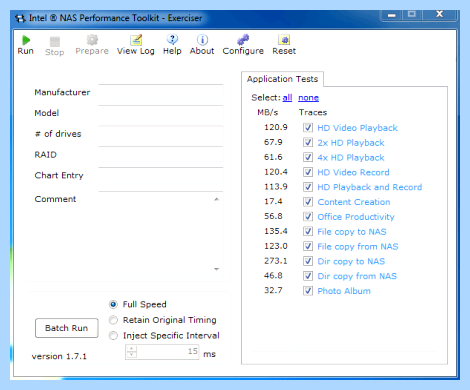Click the 32.7 MB/s value
The height and width of the screenshot is (390, 470).
(x=273, y=290)
